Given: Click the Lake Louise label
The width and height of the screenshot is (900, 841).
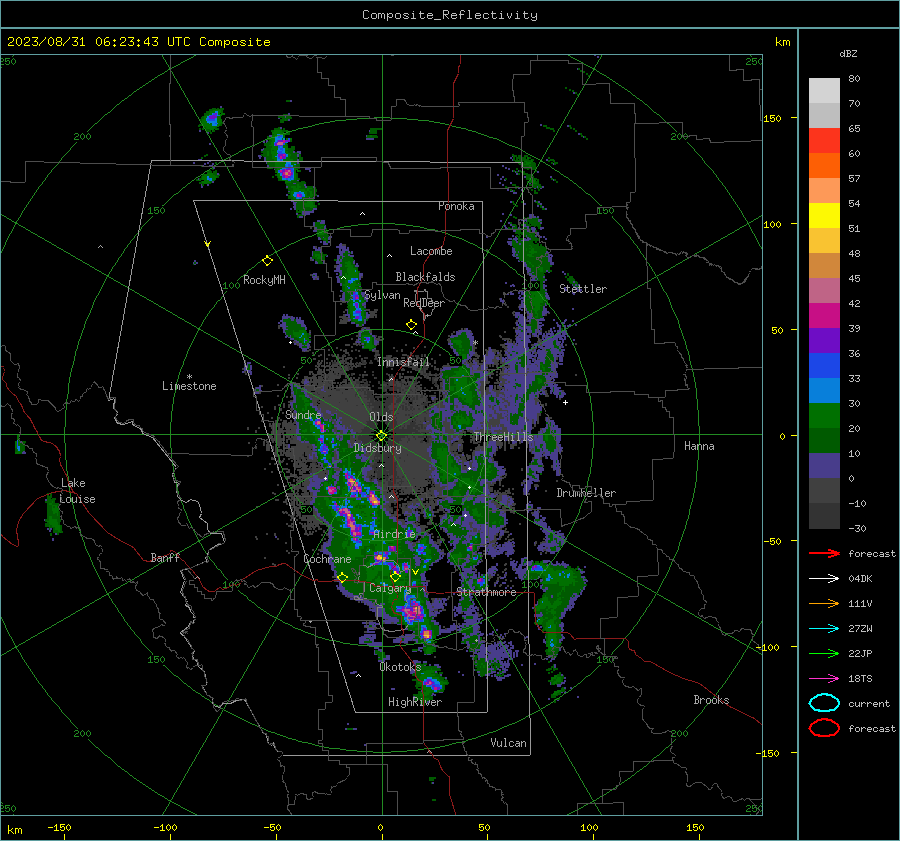Looking at the screenshot, I should coord(77,491).
